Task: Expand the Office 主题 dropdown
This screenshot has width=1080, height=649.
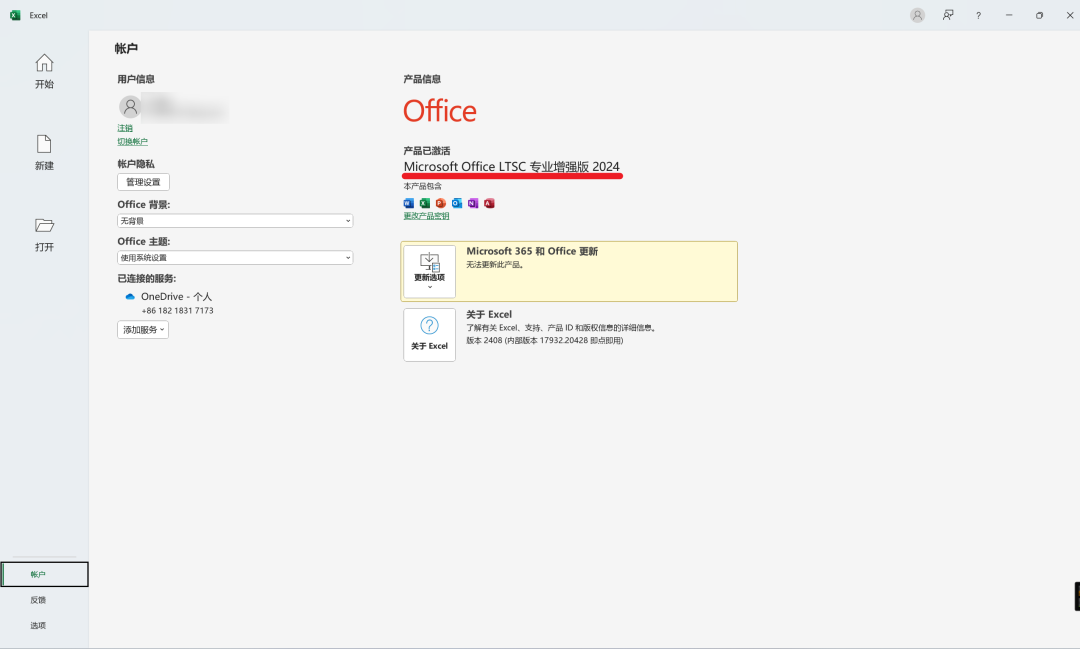Action: [x=235, y=258]
